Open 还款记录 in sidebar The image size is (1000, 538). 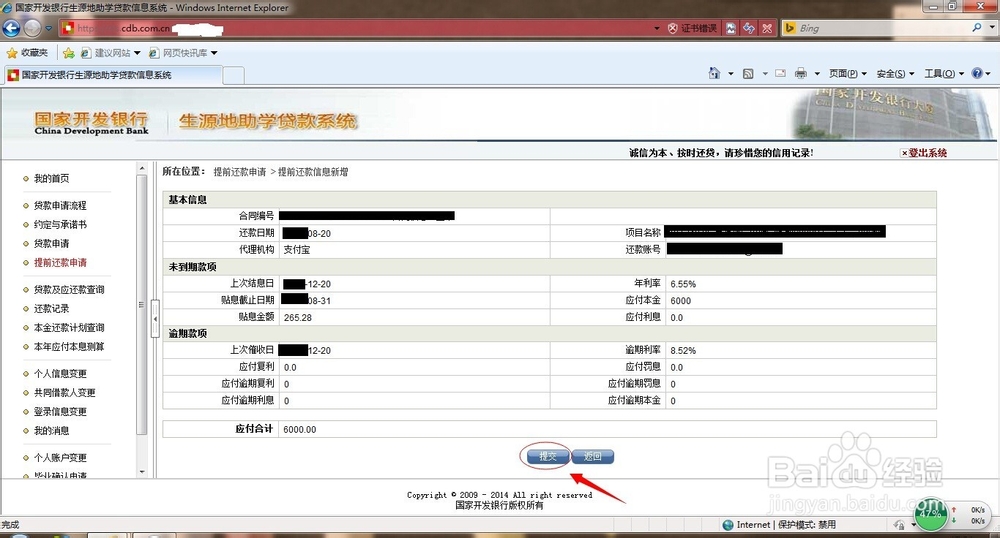51,309
